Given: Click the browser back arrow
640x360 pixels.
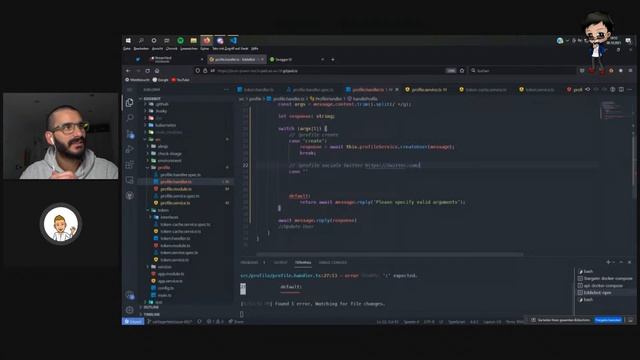Looking at the screenshot, I should click(128, 71).
